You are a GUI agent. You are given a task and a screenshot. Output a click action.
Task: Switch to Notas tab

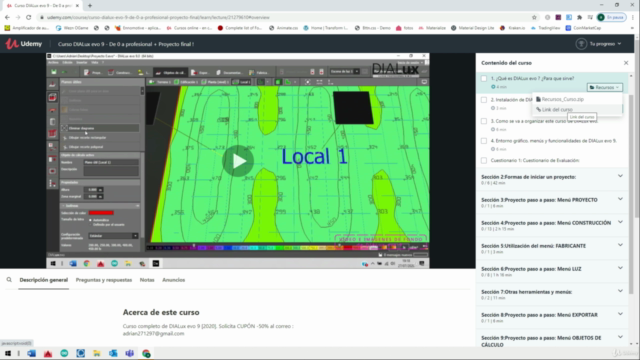(147, 280)
